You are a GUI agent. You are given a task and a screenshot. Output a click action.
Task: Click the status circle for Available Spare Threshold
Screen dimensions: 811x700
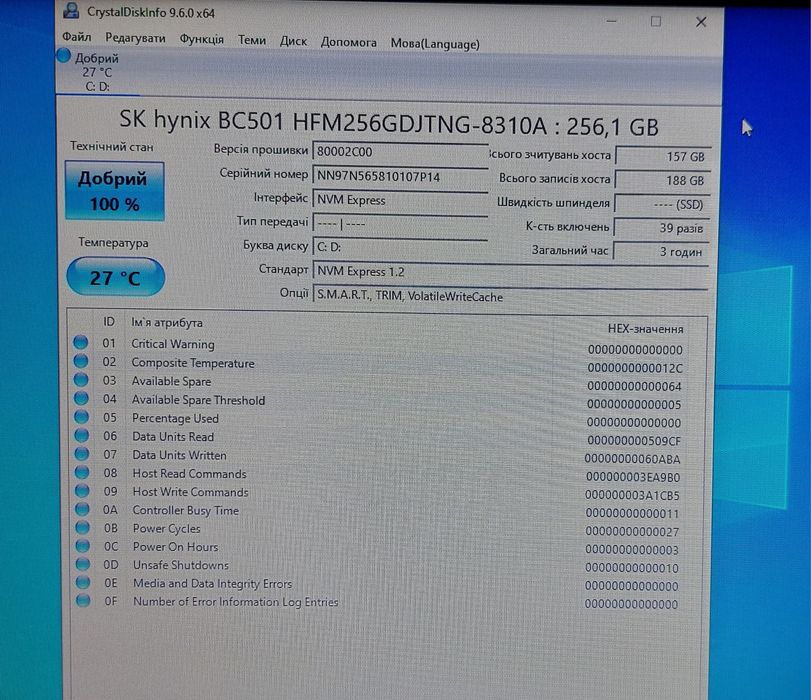(81, 398)
